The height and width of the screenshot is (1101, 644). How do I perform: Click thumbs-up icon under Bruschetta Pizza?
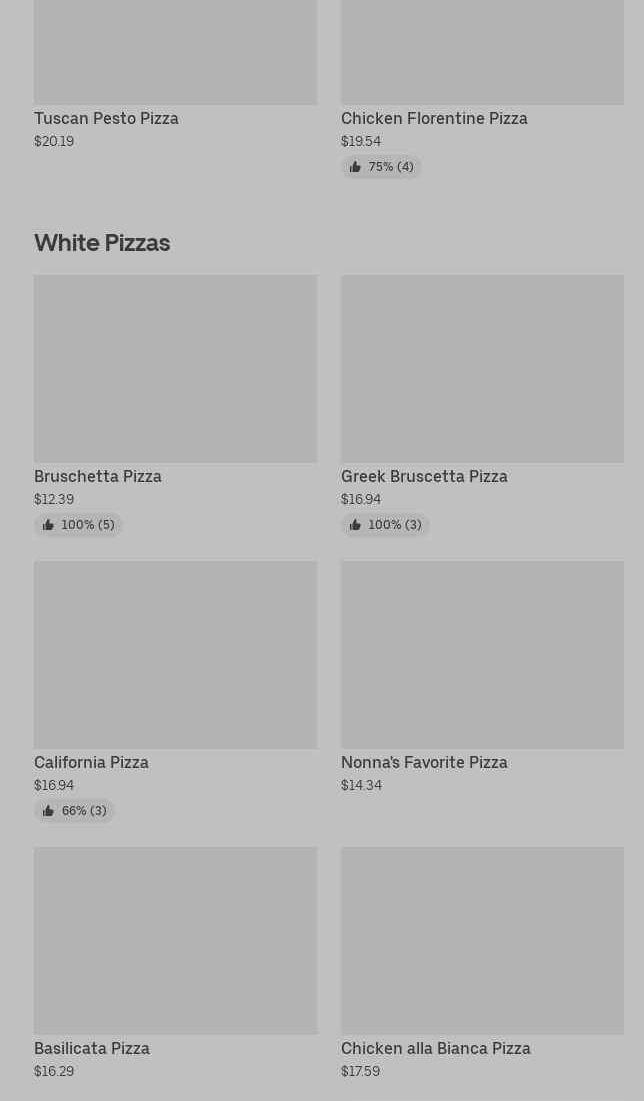pos(48,525)
